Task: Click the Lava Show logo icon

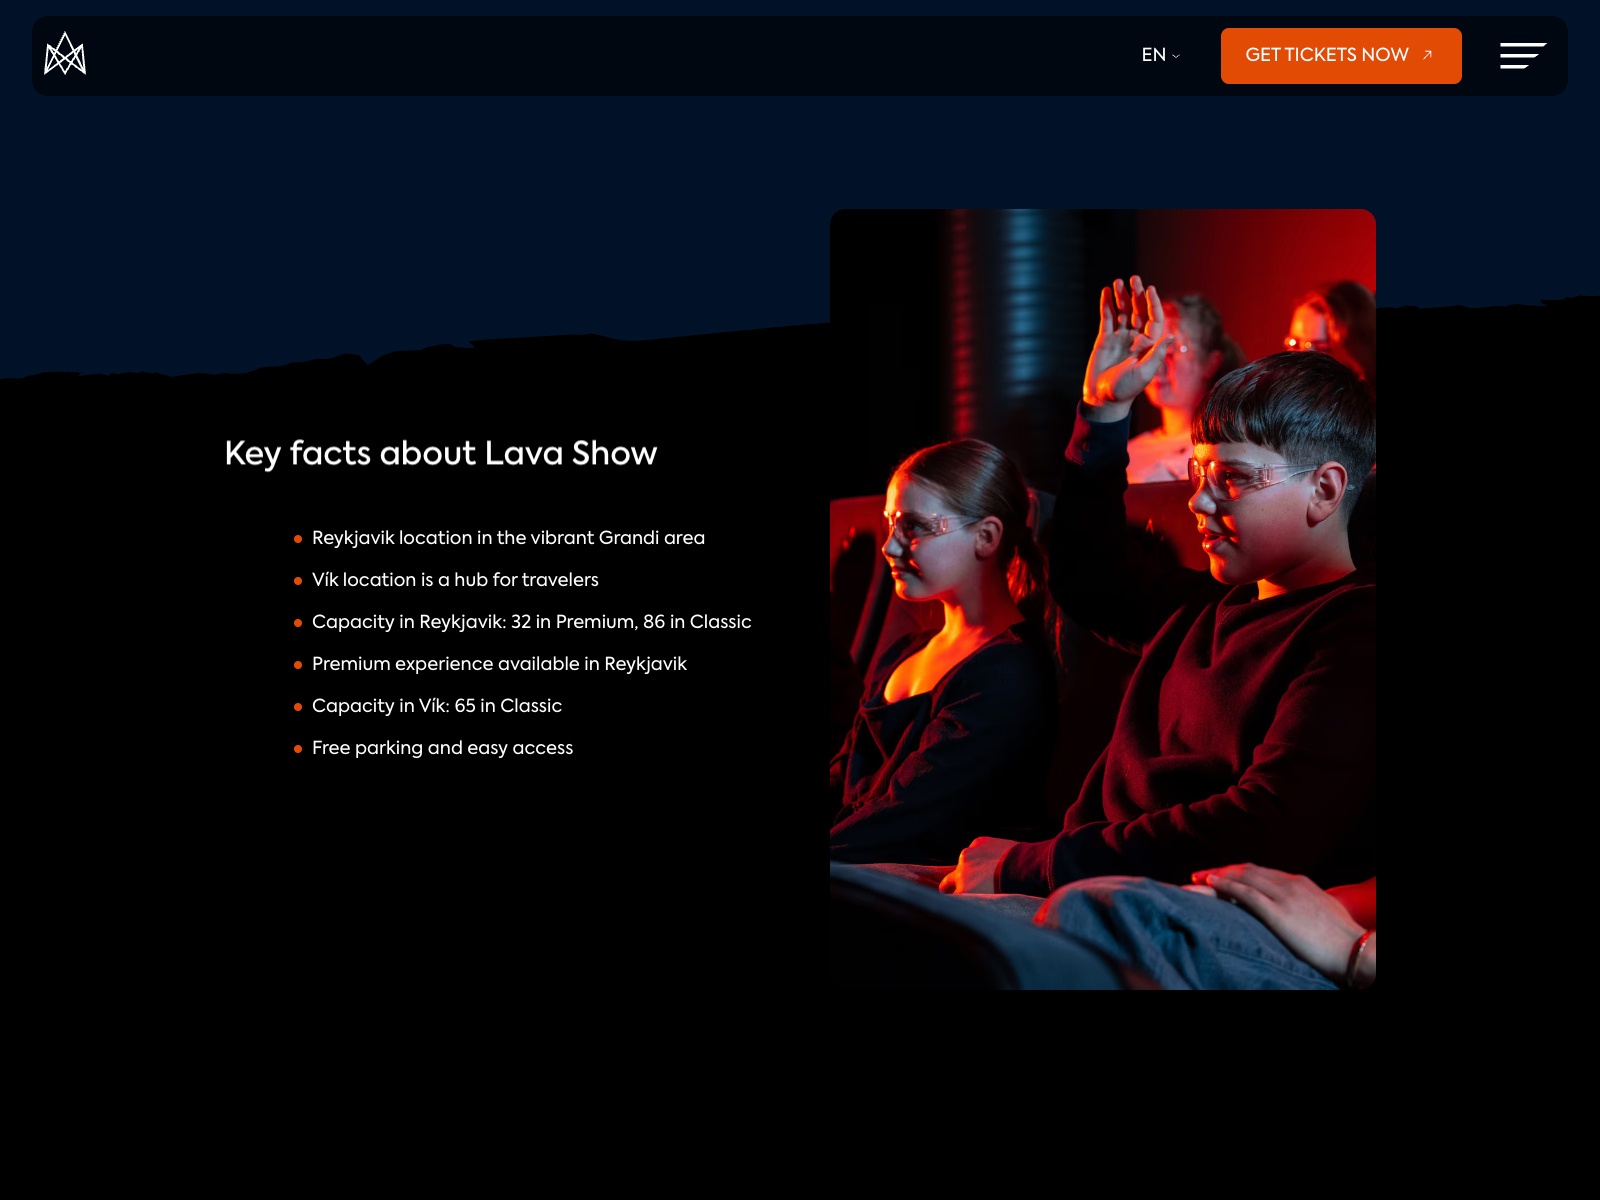Action: coord(65,54)
